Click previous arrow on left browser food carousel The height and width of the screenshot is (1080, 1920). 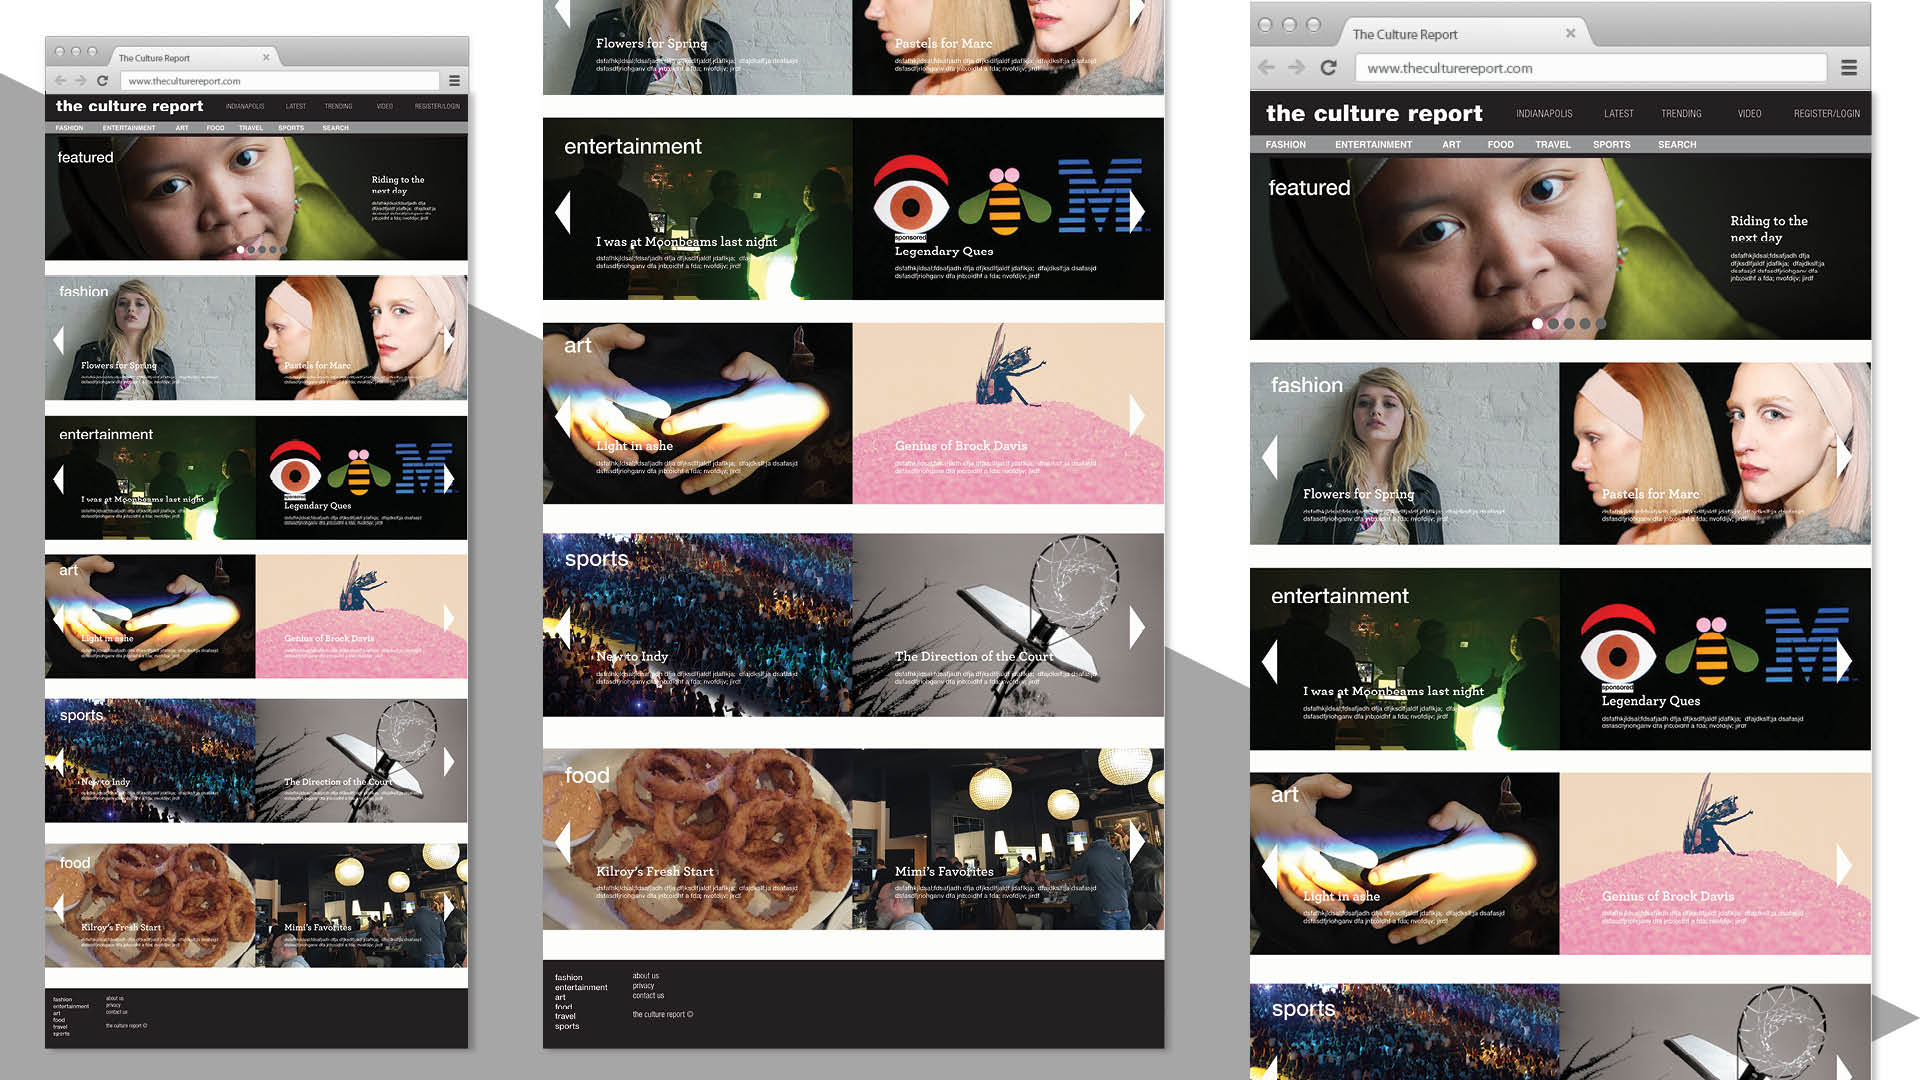click(x=58, y=907)
